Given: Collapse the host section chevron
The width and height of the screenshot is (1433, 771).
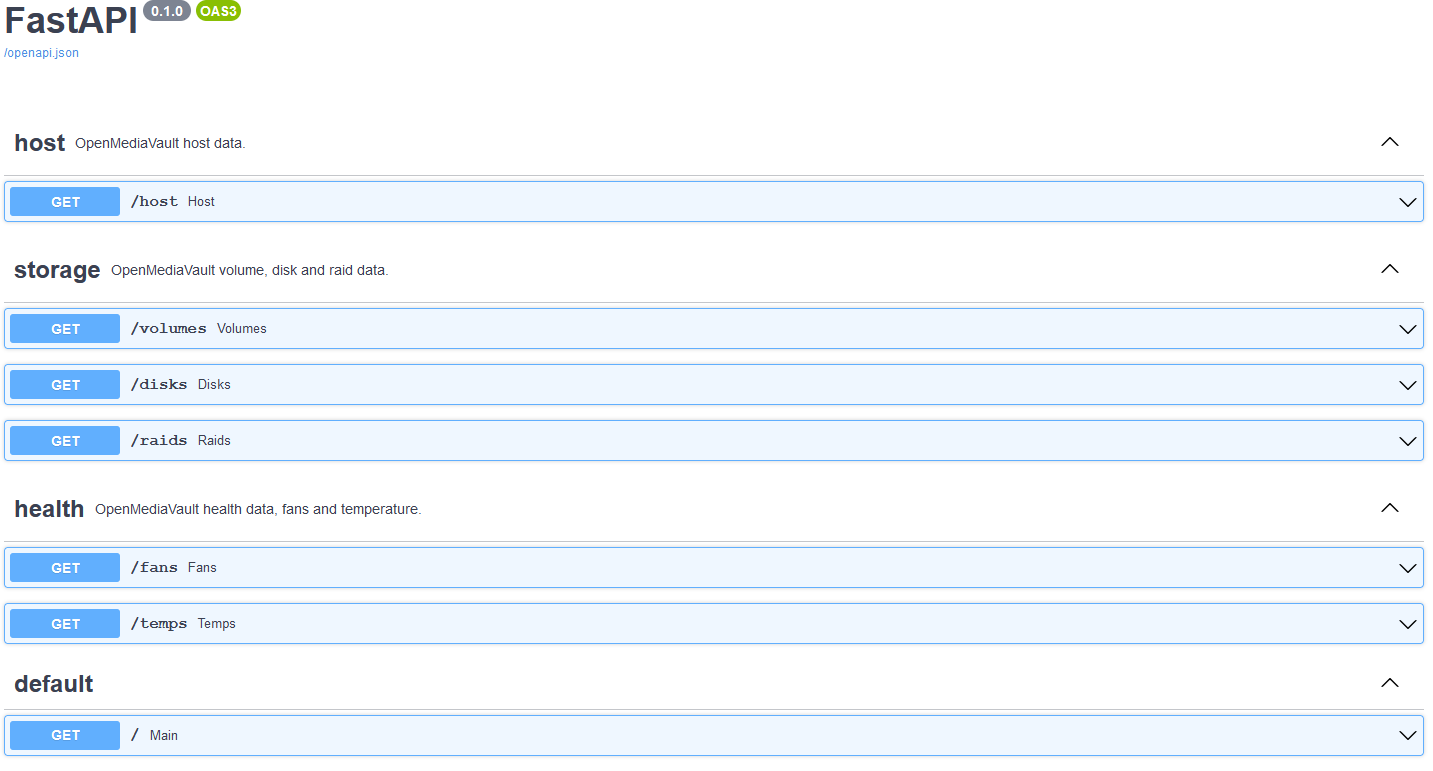Looking at the screenshot, I should [x=1389, y=142].
